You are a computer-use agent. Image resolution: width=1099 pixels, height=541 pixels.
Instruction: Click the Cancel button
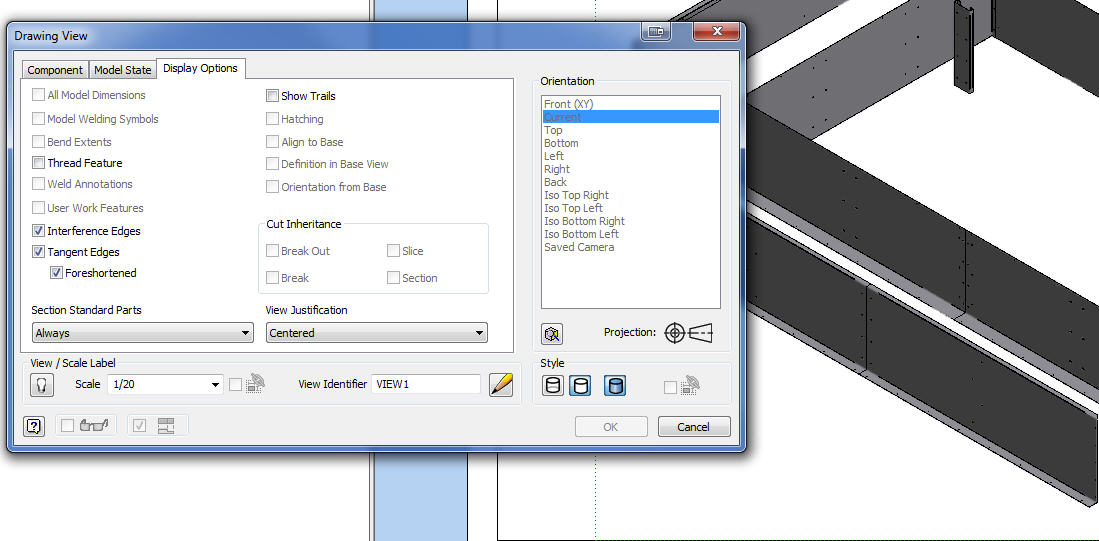(x=694, y=427)
